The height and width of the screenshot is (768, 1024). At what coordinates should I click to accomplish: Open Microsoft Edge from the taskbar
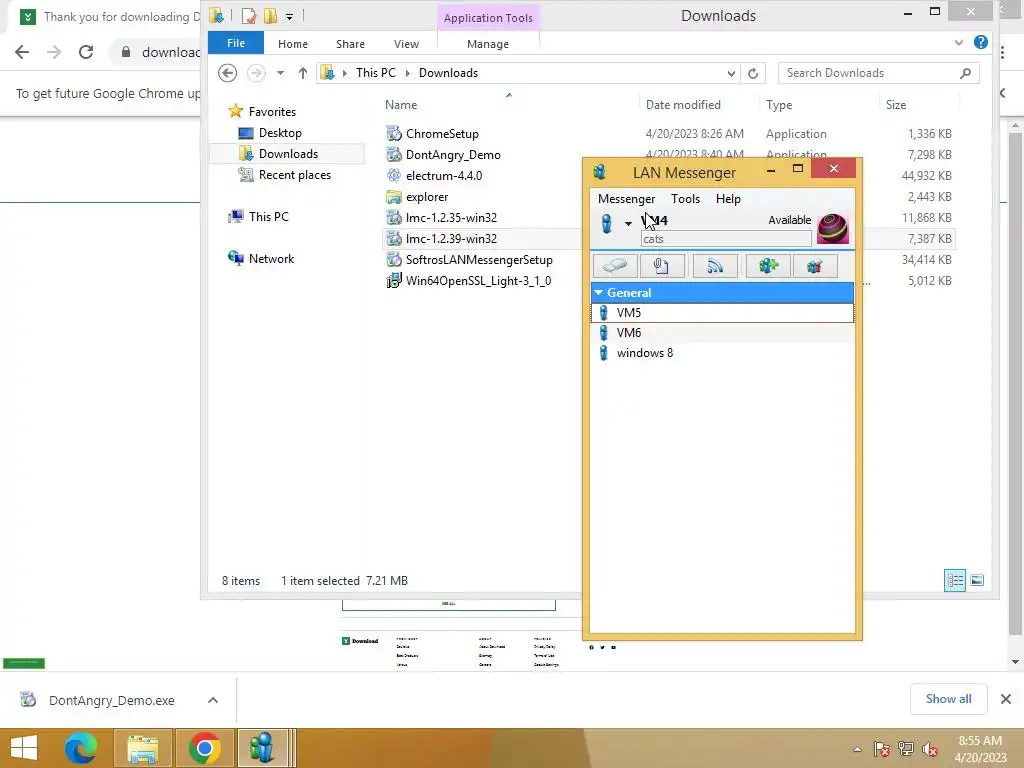[80, 748]
